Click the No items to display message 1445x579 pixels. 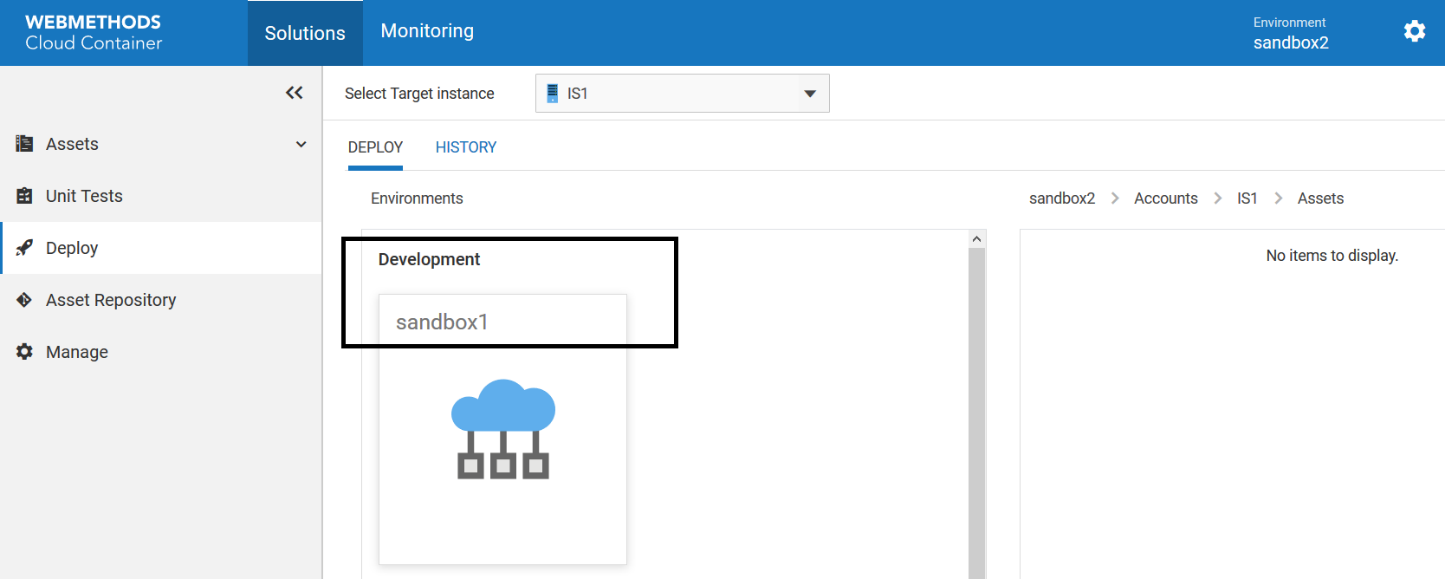coord(1332,256)
